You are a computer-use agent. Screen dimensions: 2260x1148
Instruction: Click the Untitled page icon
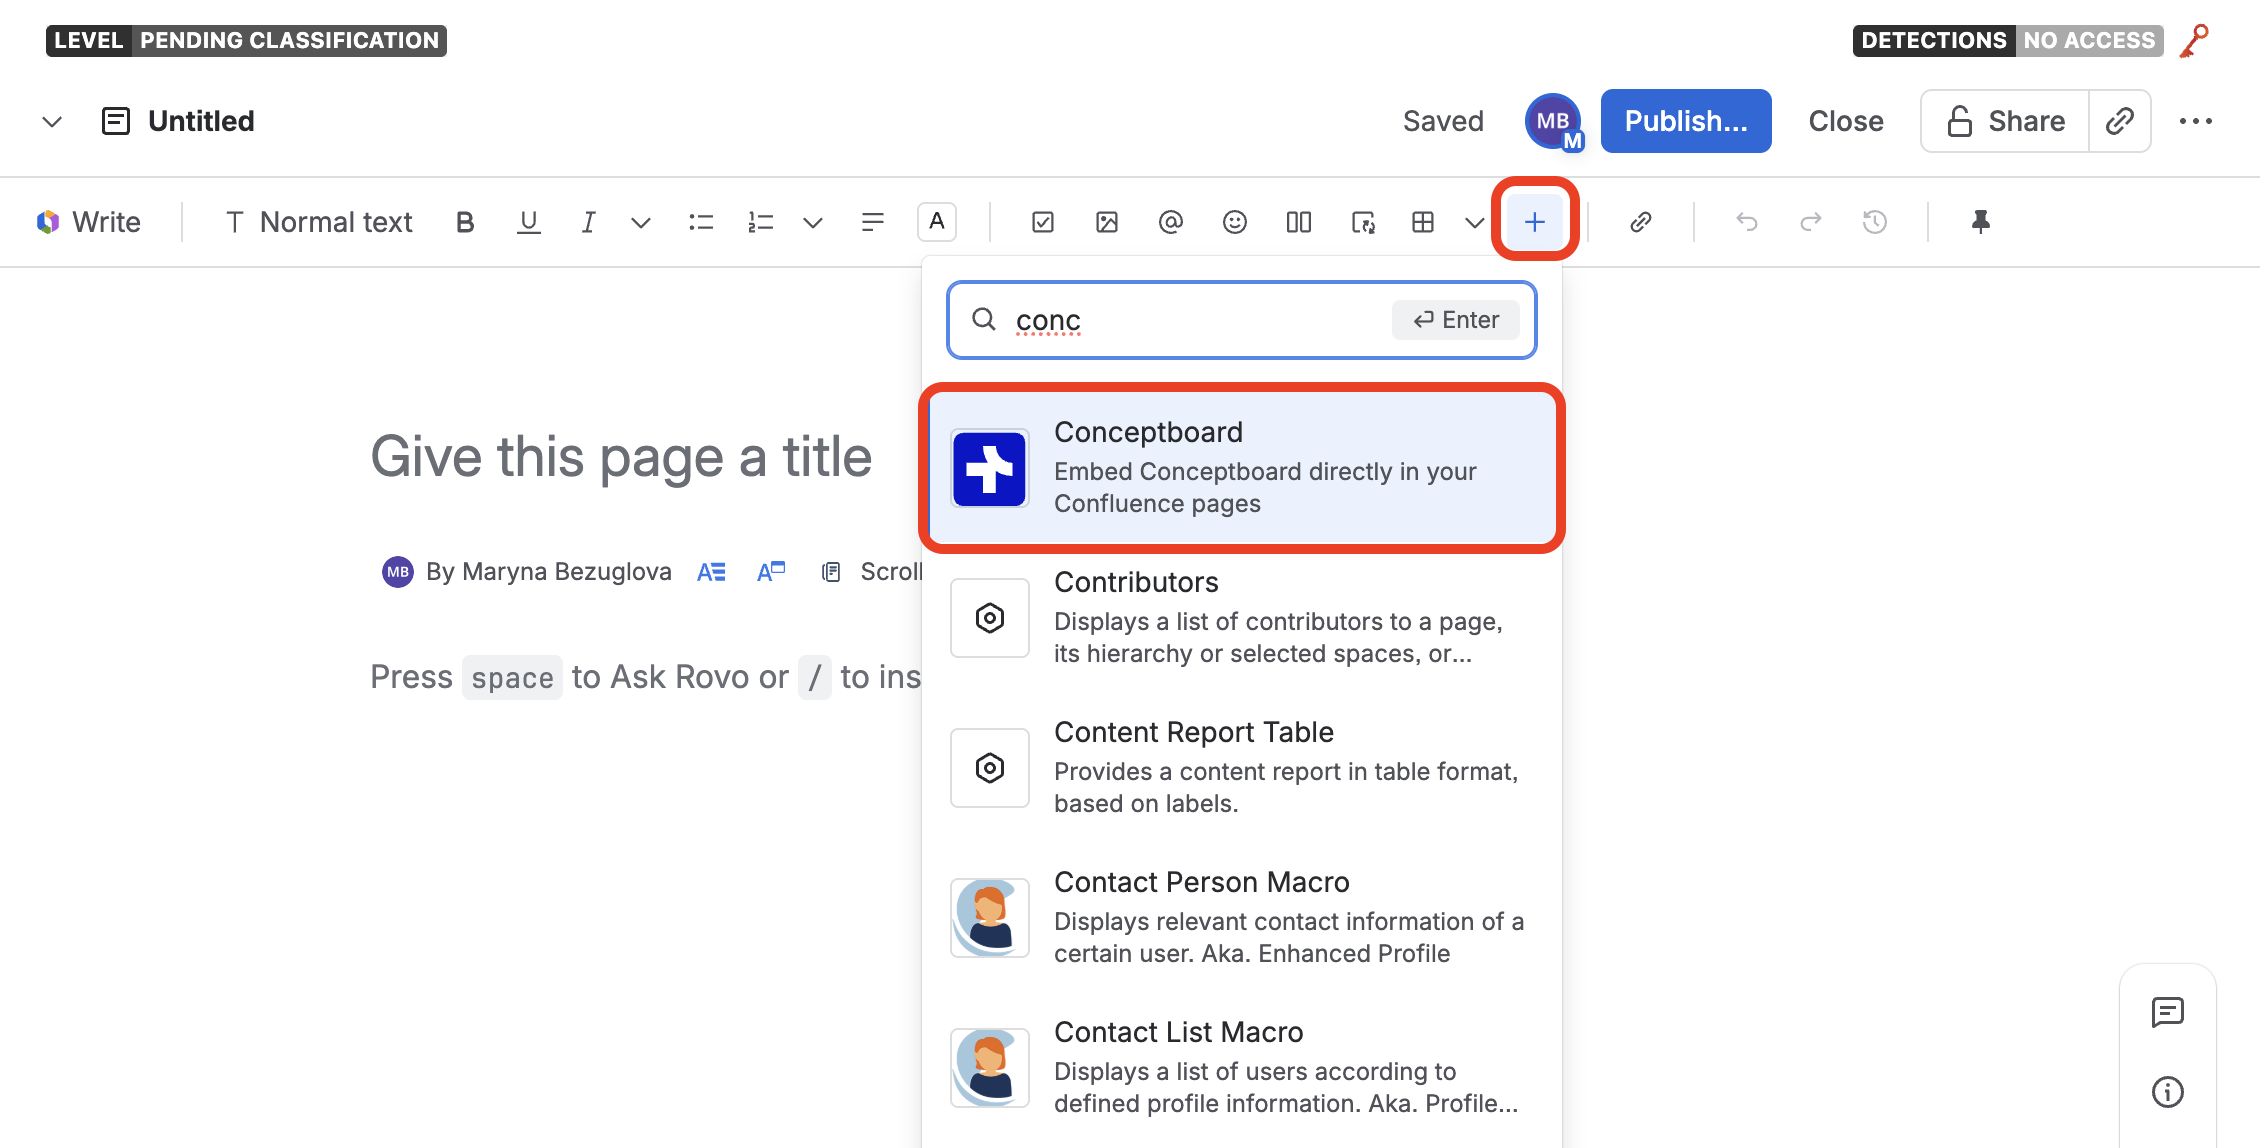pos(116,122)
